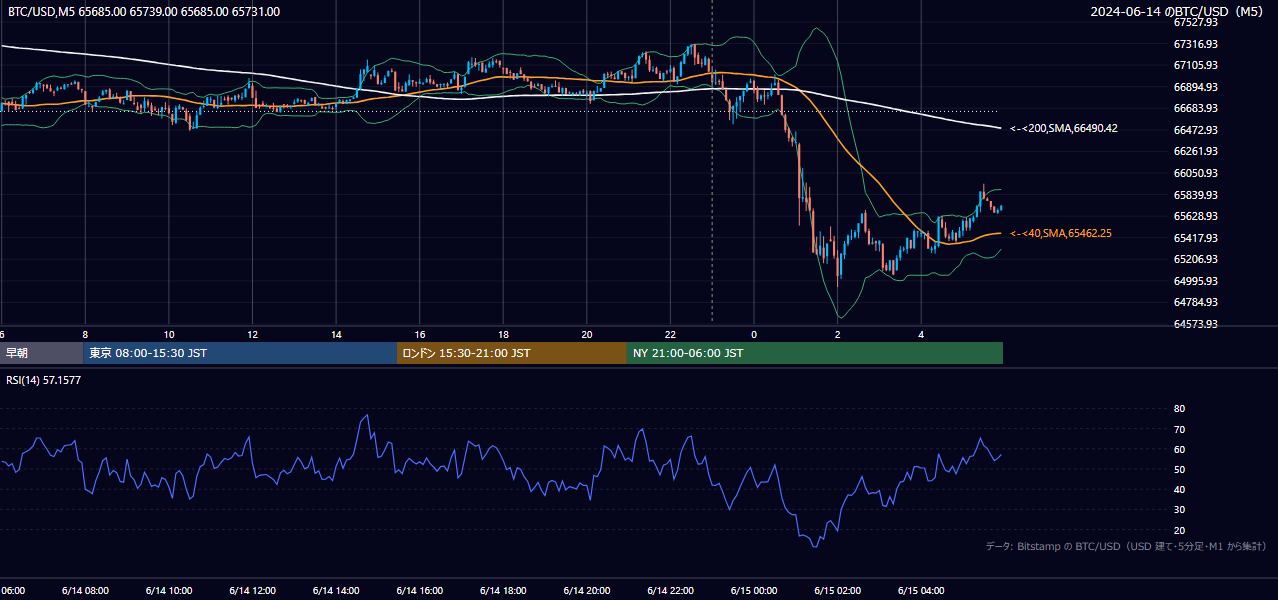Click the NY 21:00-06:00 JST session bar
Viewport: 1278px width, 600px height.
(815, 353)
